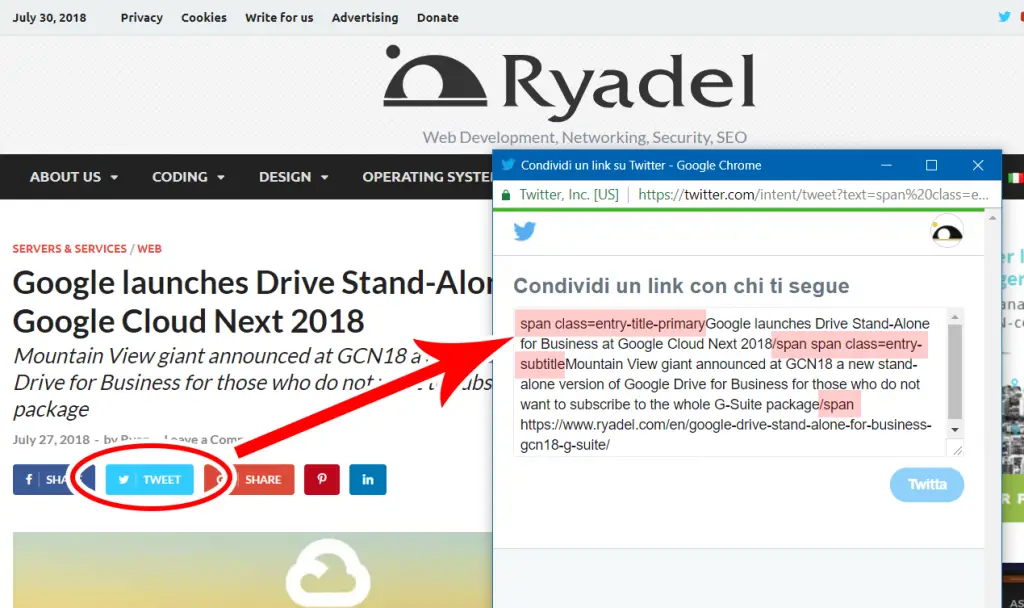Click the Italian flag language icon
Viewport: 1024px width, 608px height.
click(x=1015, y=178)
